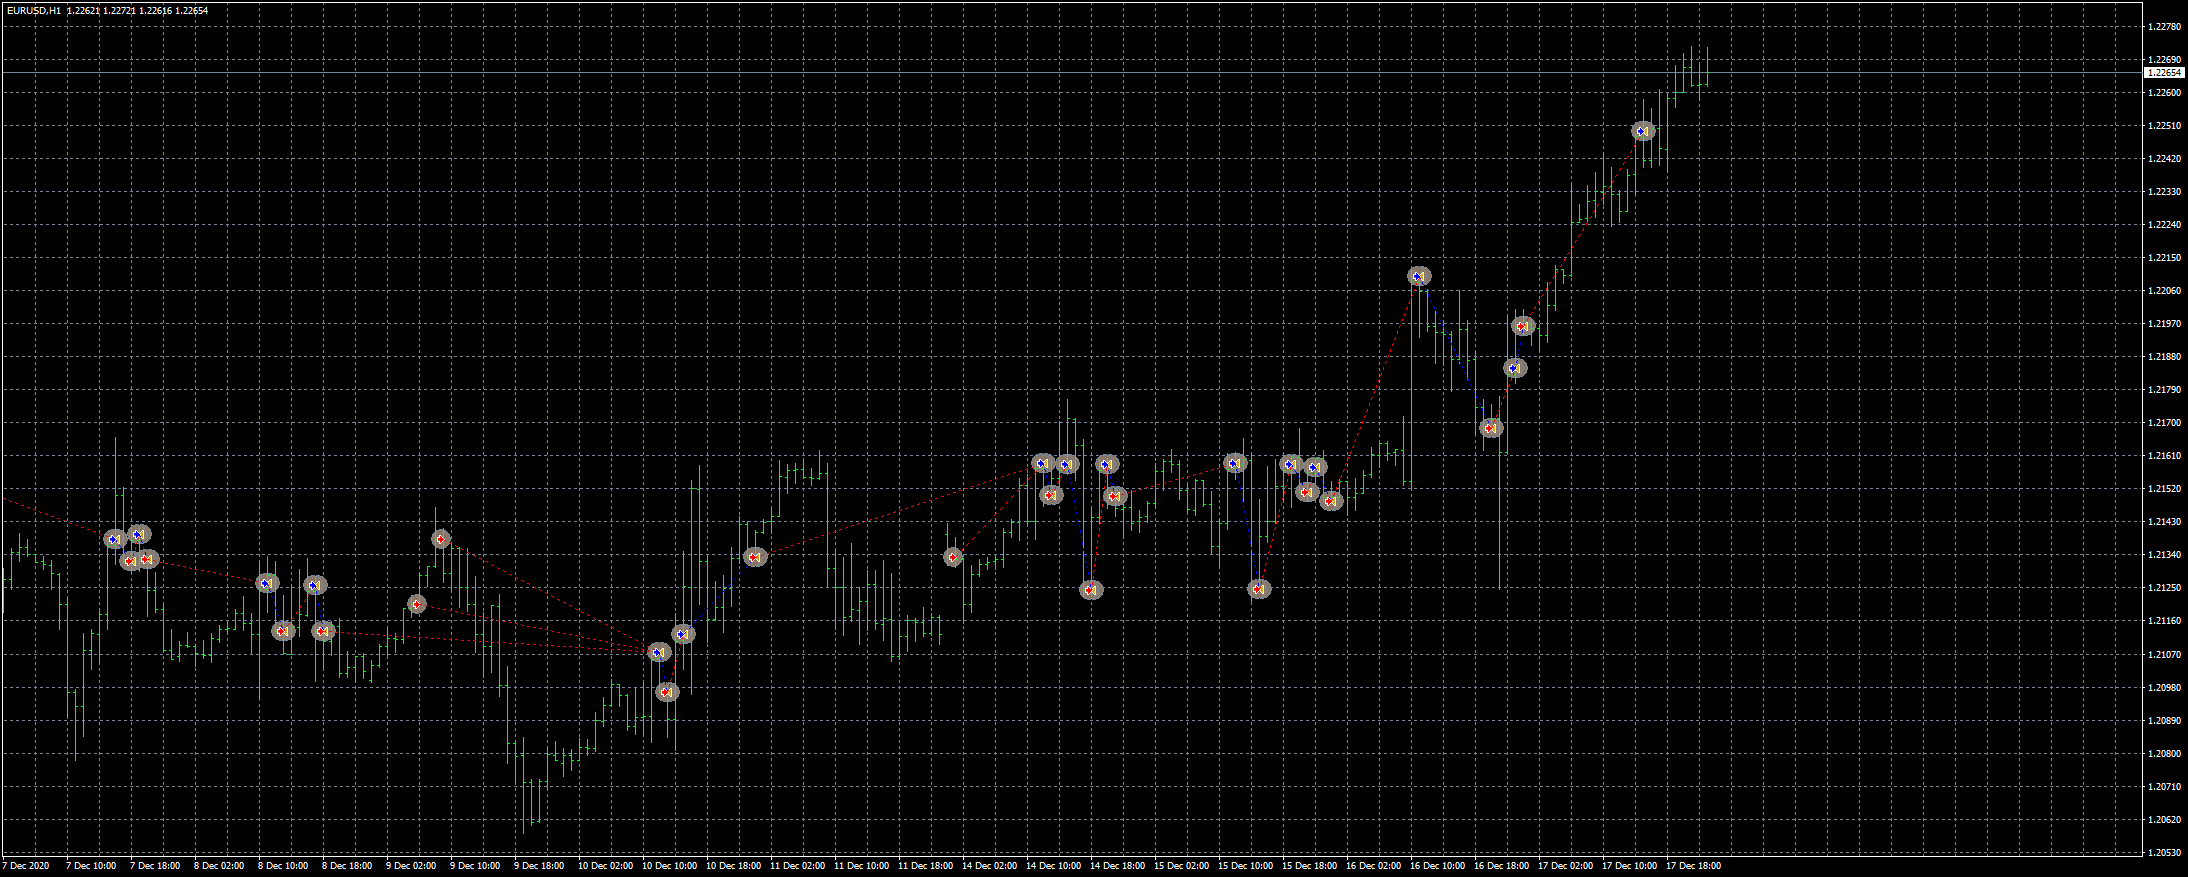Image resolution: width=2188 pixels, height=877 pixels.
Task: Select the blue marker above 15 Dec 10:00 near 1.21610
Action: [1235, 463]
